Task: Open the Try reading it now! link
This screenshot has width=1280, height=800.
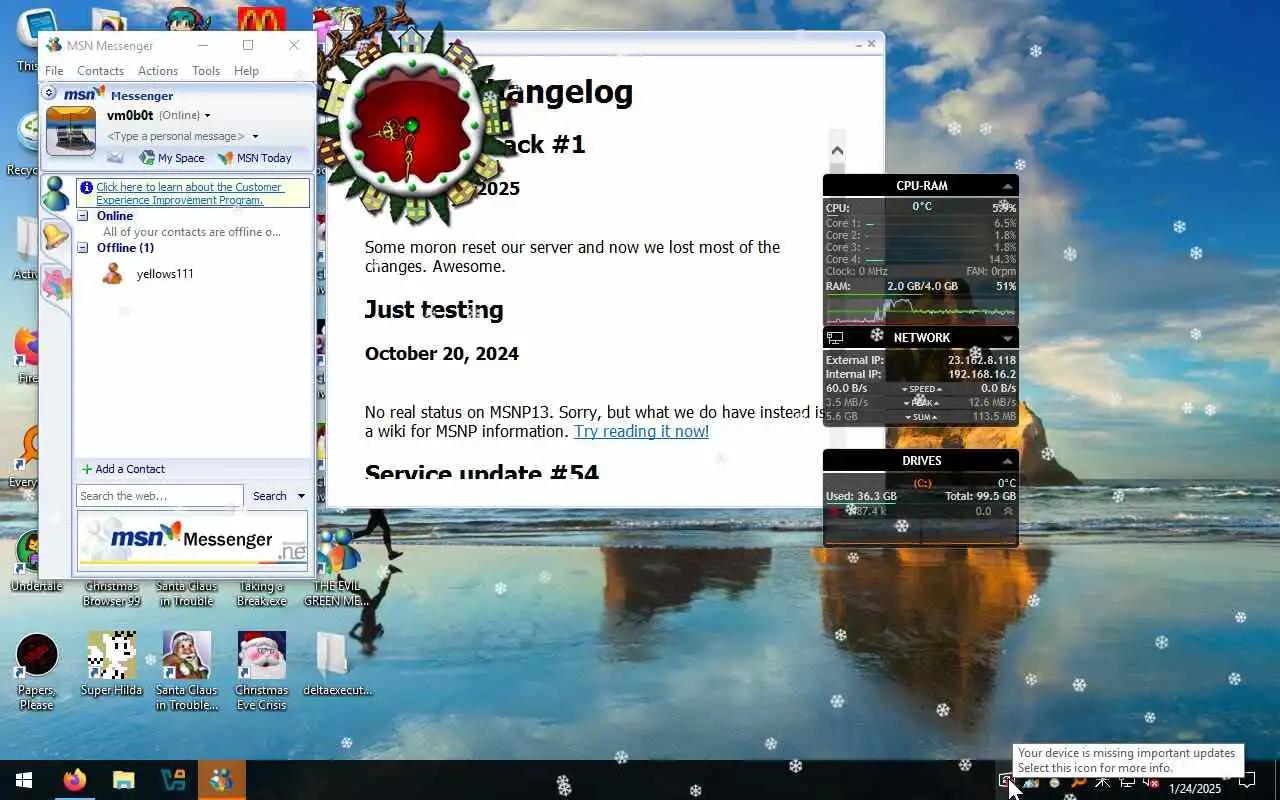Action: tap(641, 431)
